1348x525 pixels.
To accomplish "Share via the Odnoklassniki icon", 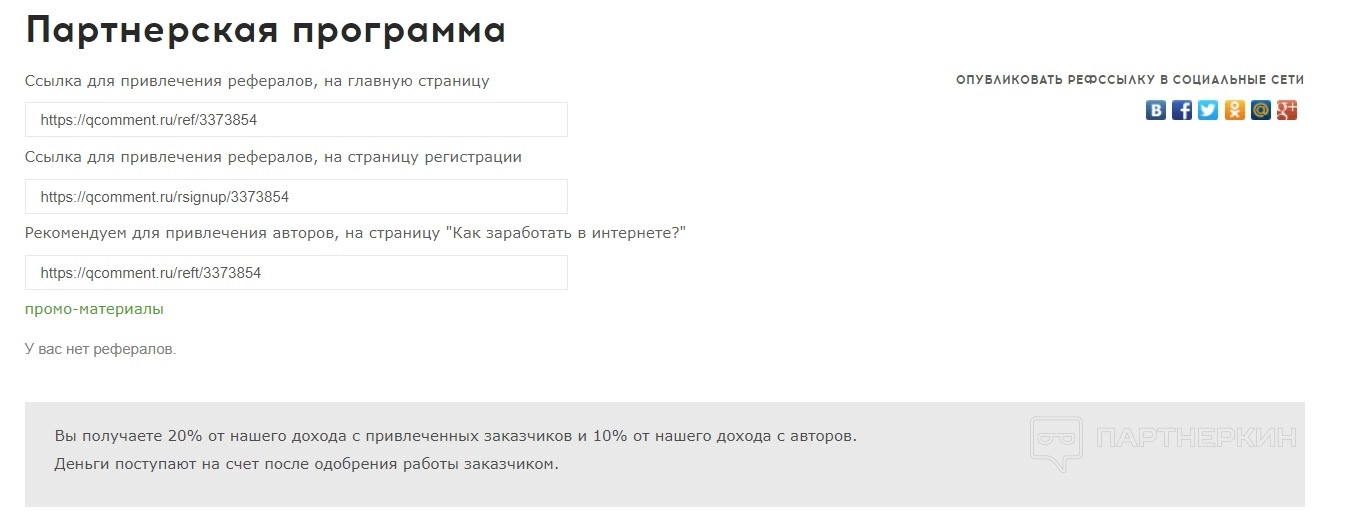I will coord(1235,110).
